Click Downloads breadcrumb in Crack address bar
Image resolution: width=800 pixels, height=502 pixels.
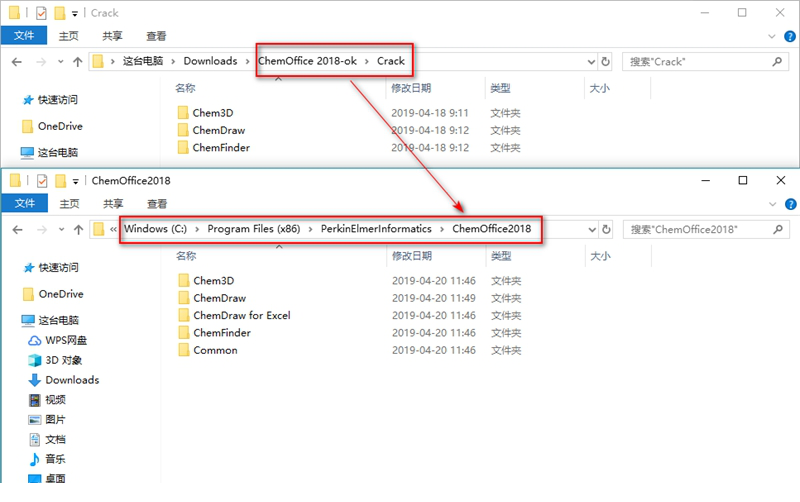point(210,61)
